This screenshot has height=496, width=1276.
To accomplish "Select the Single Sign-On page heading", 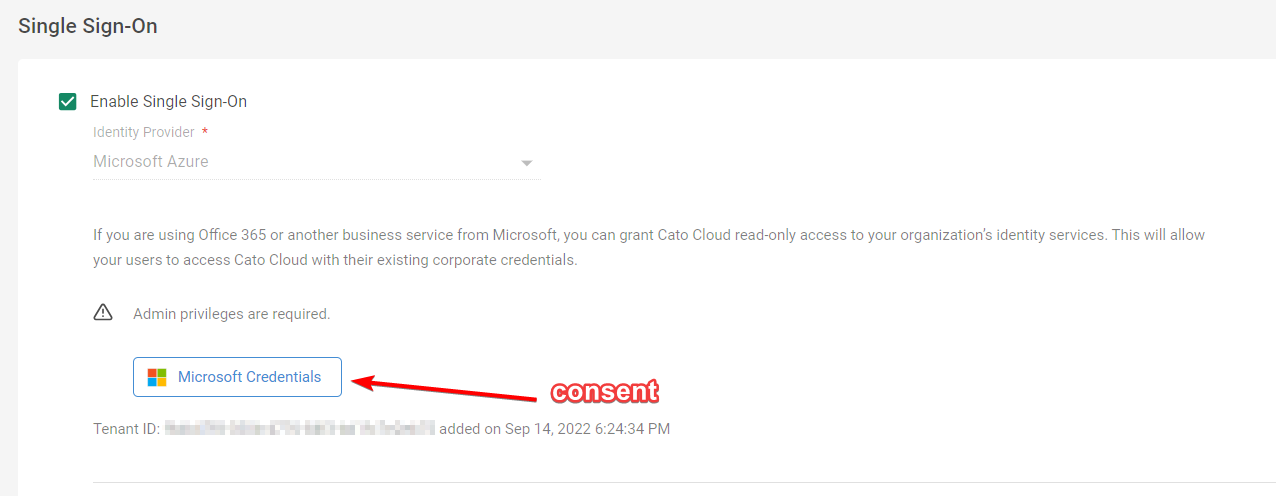I will pos(88,26).
